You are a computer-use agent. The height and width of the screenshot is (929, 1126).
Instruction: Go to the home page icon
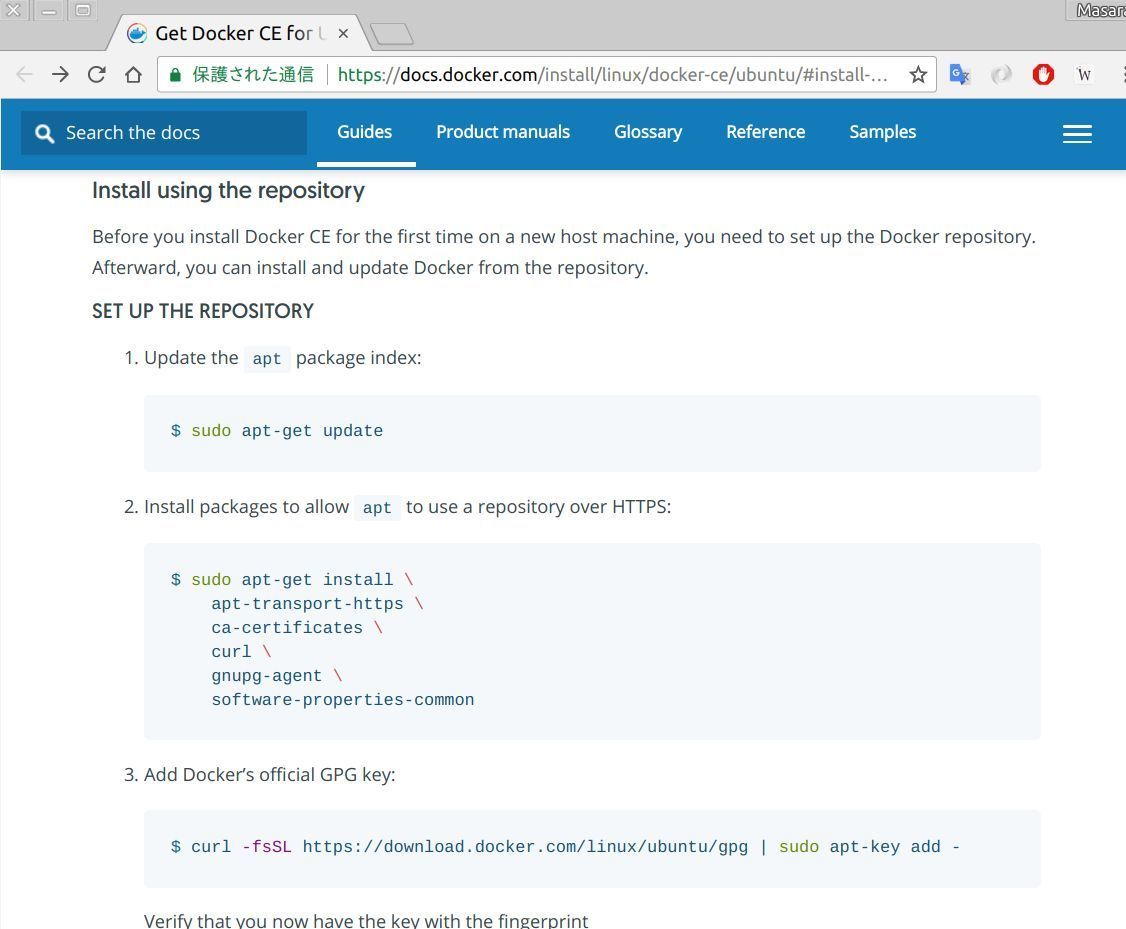(133, 74)
